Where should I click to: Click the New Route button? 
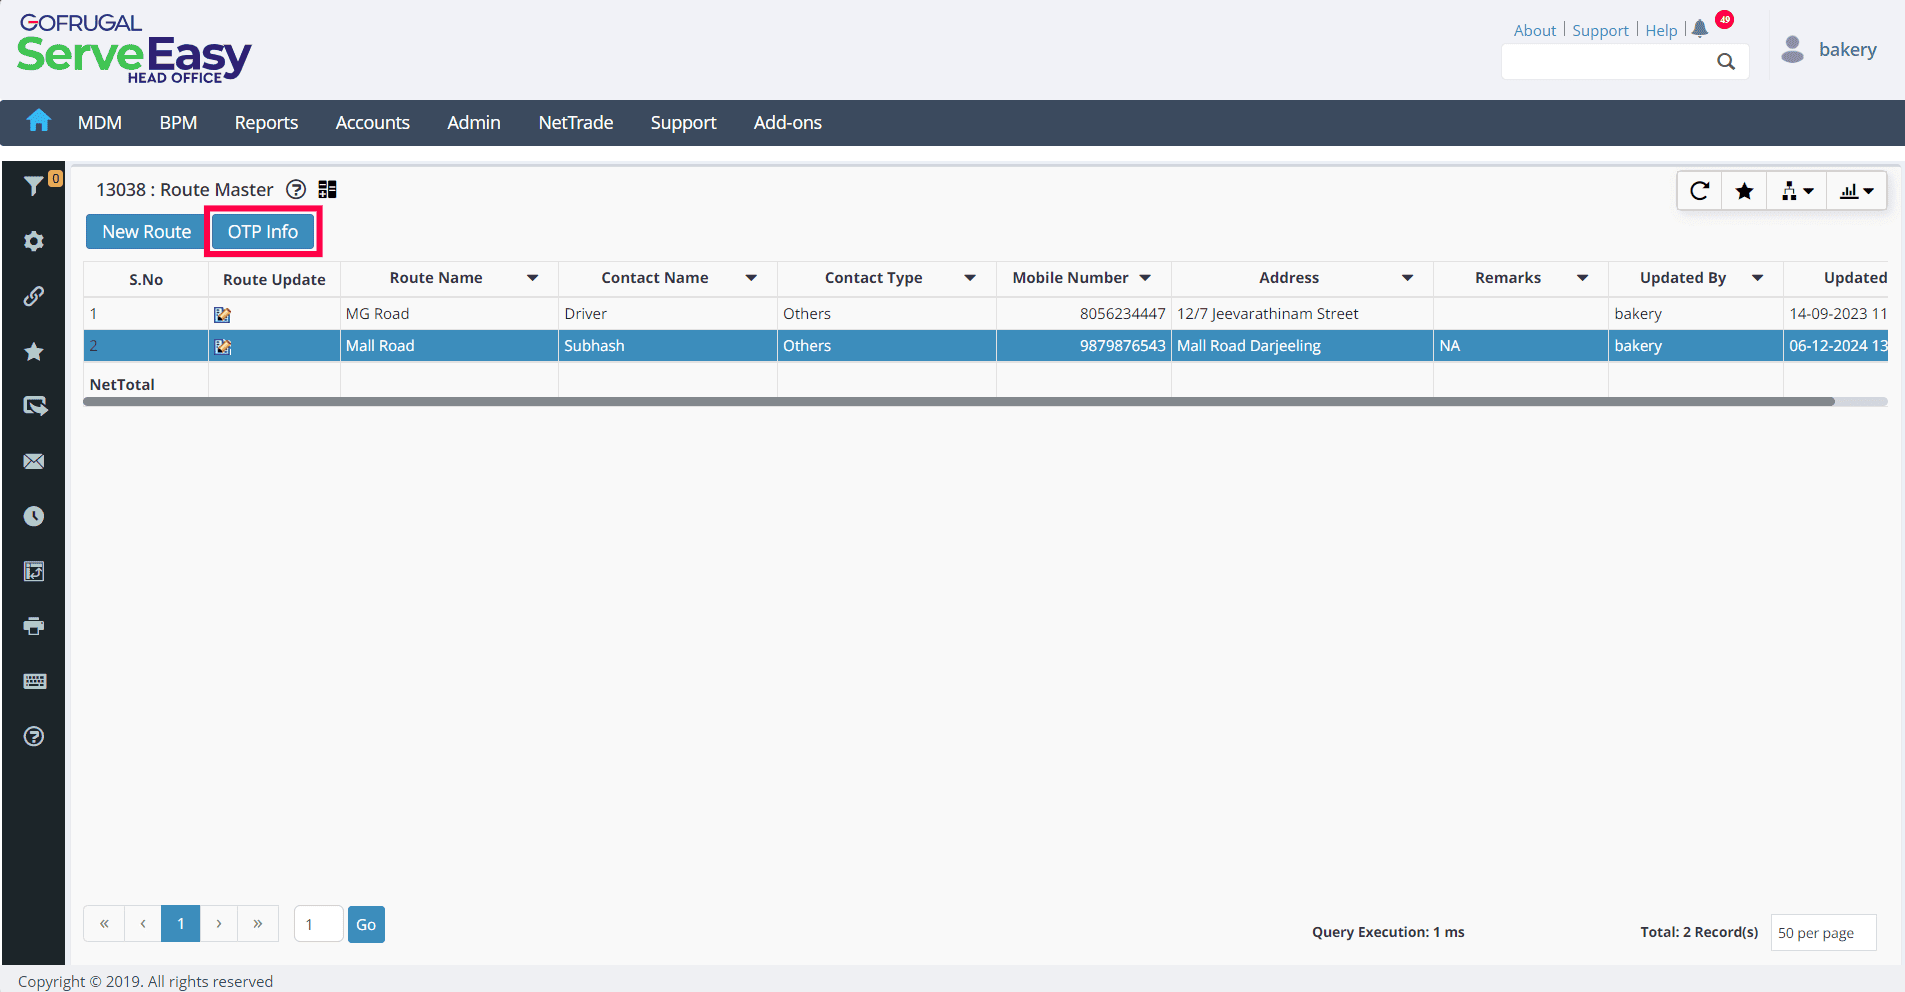click(x=146, y=232)
